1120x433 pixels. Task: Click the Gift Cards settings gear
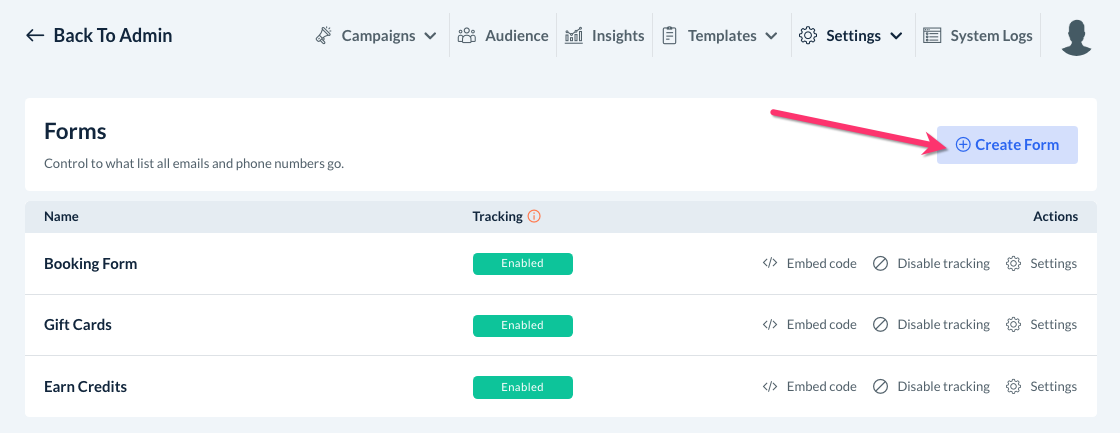(1013, 325)
